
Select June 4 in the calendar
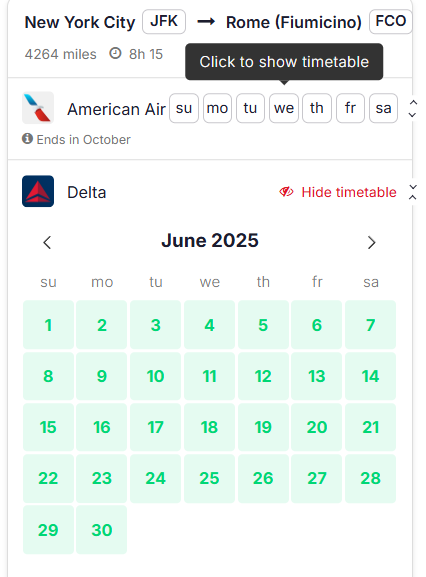tap(209, 325)
